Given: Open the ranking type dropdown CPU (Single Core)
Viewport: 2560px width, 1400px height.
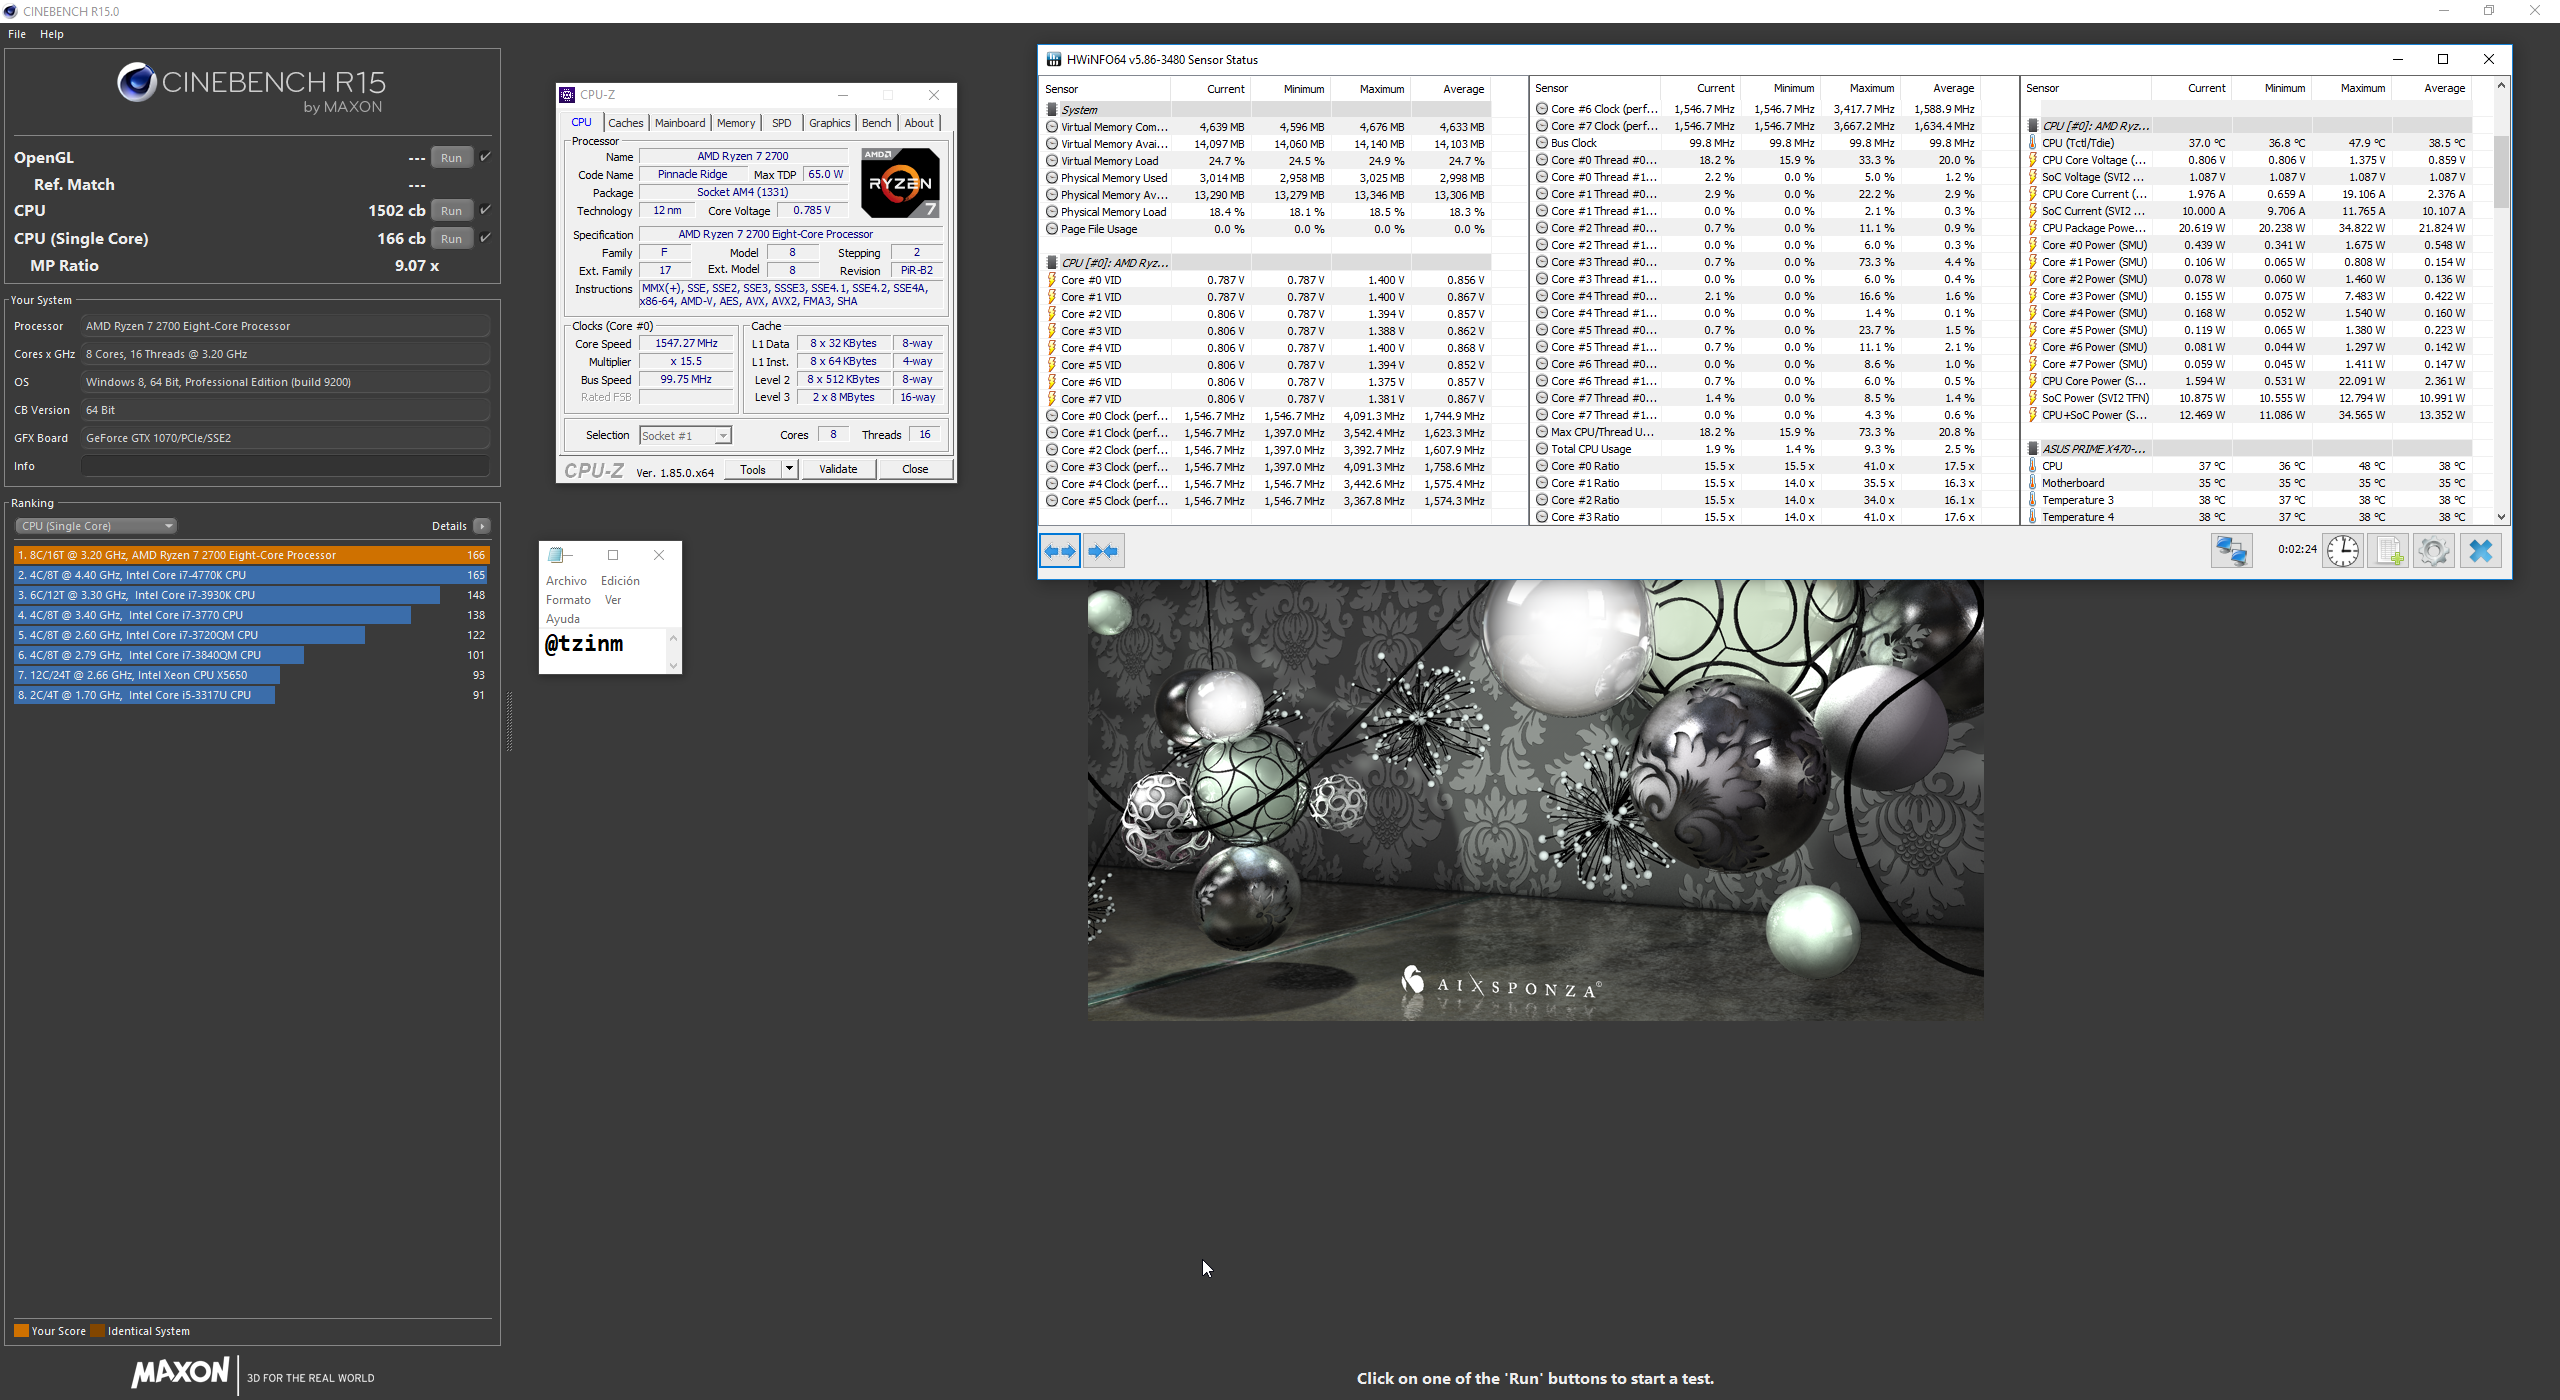Looking at the screenshot, I should click(x=96, y=526).
